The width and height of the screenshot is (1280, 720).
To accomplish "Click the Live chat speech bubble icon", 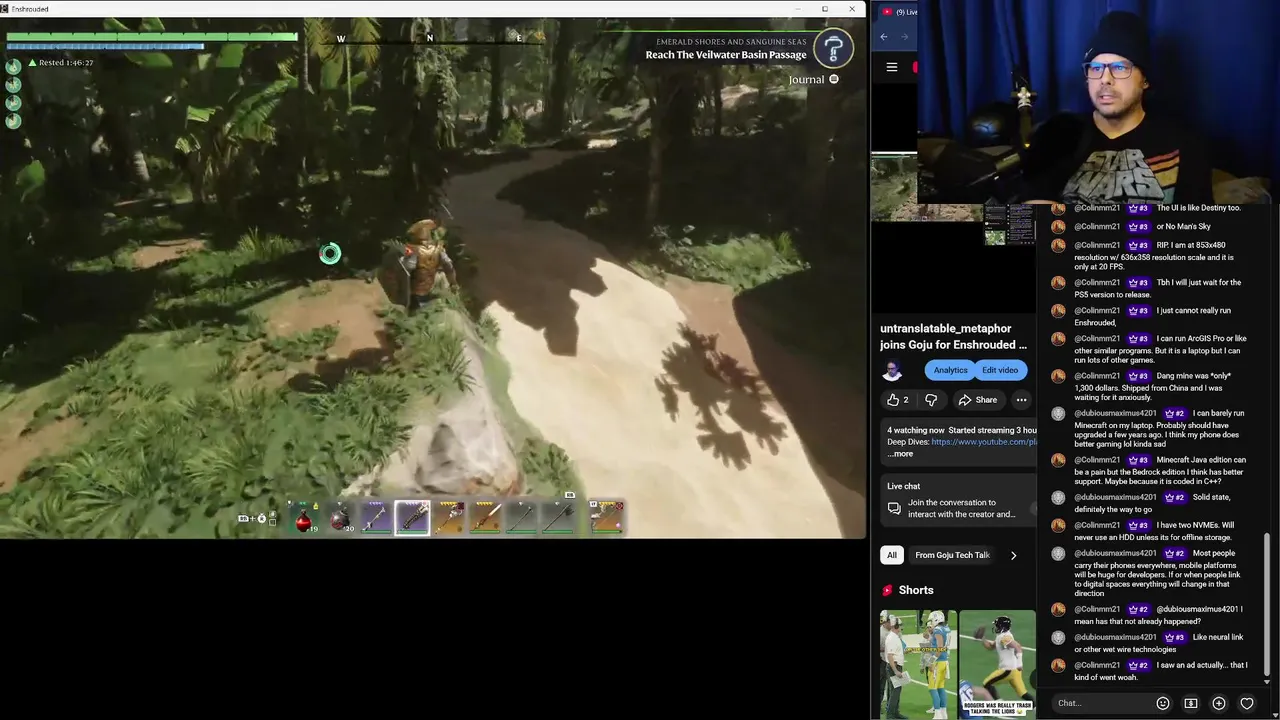I will (x=894, y=509).
